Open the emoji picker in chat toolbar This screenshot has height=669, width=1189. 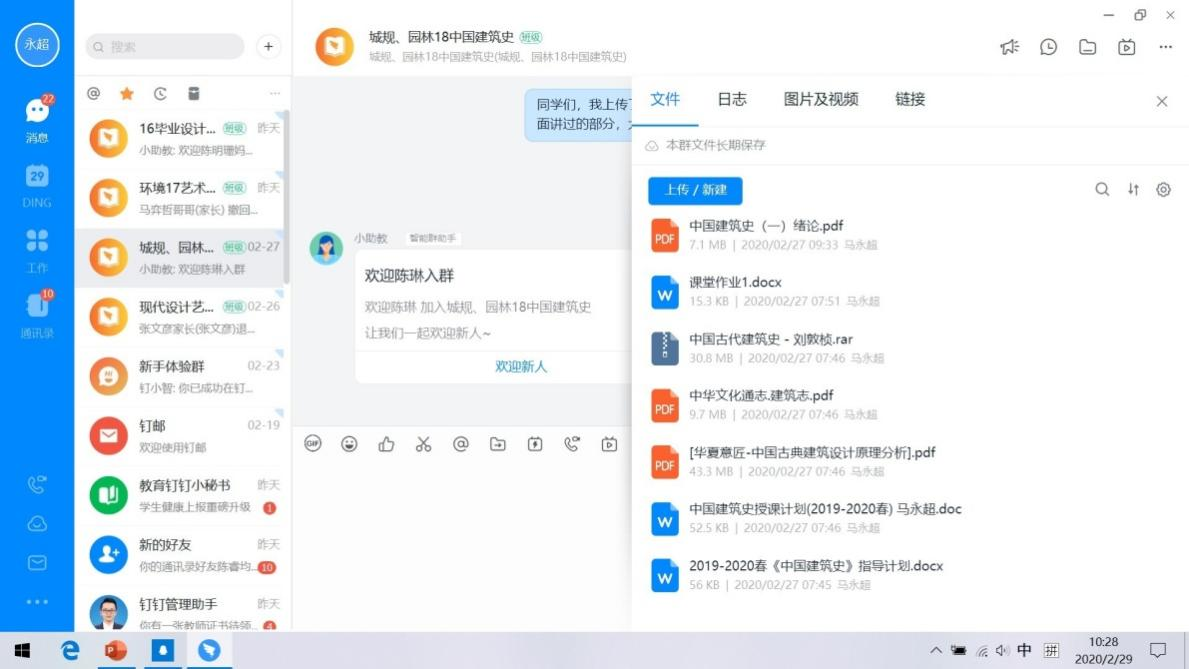349,444
